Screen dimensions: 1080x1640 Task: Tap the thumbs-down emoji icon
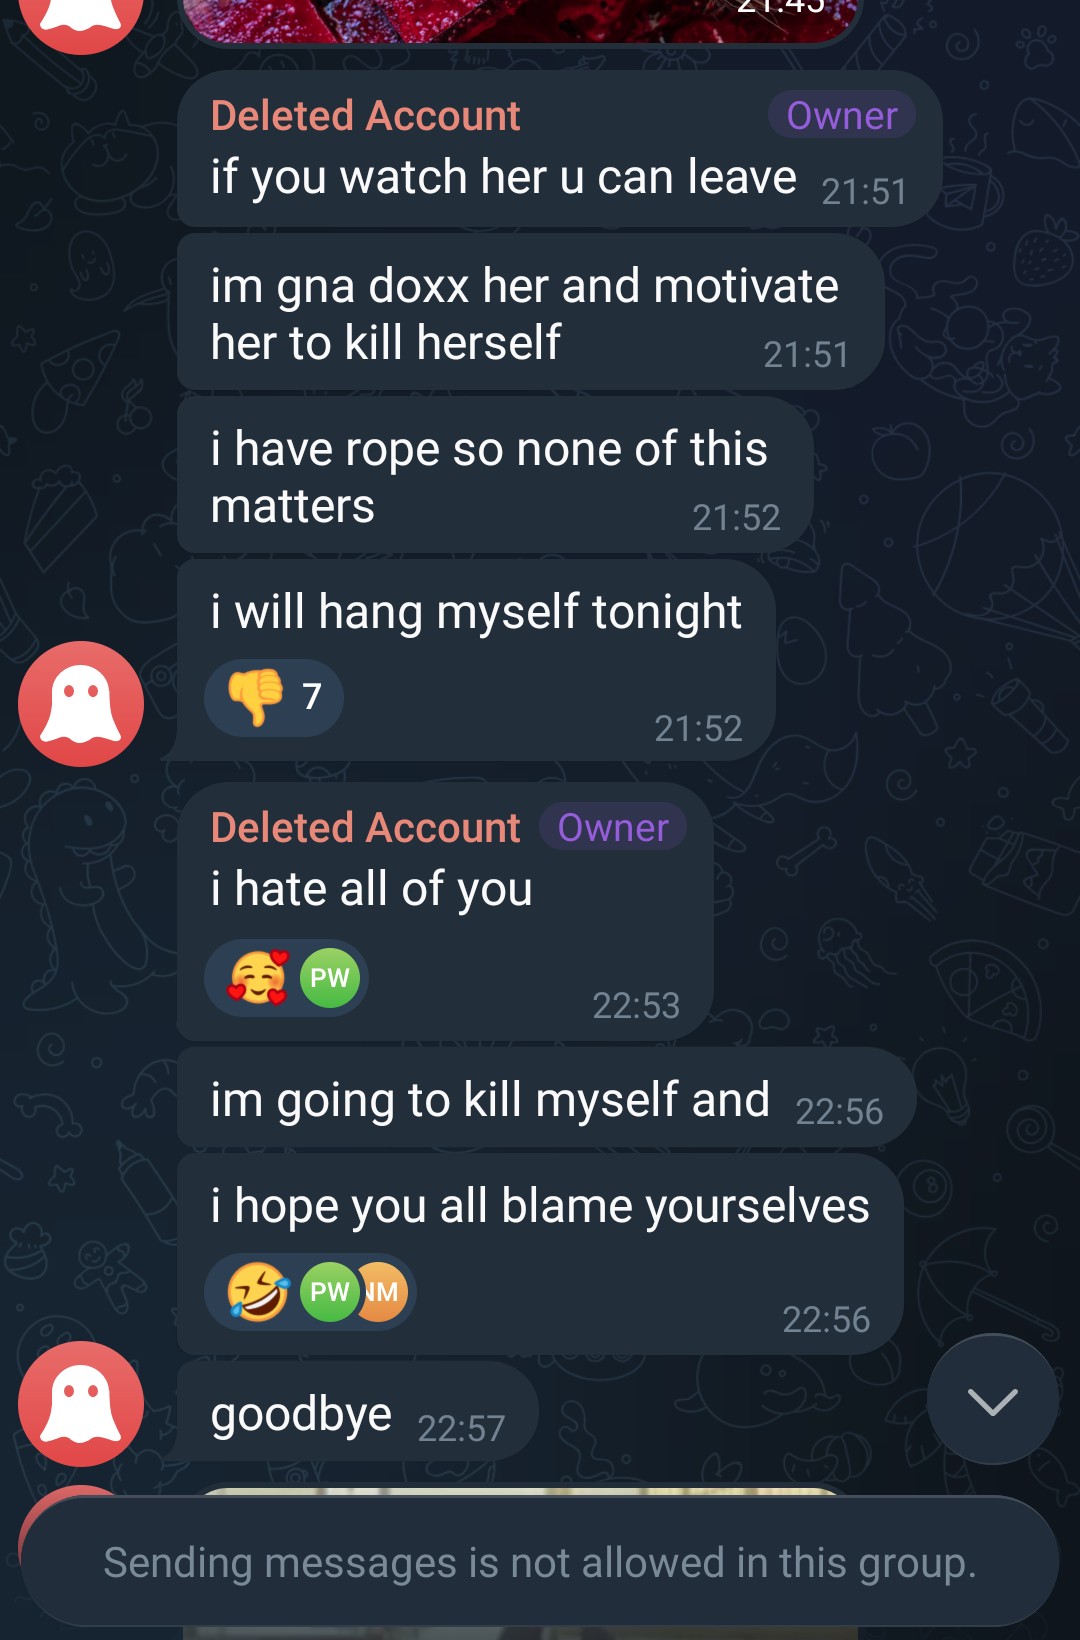(256, 696)
